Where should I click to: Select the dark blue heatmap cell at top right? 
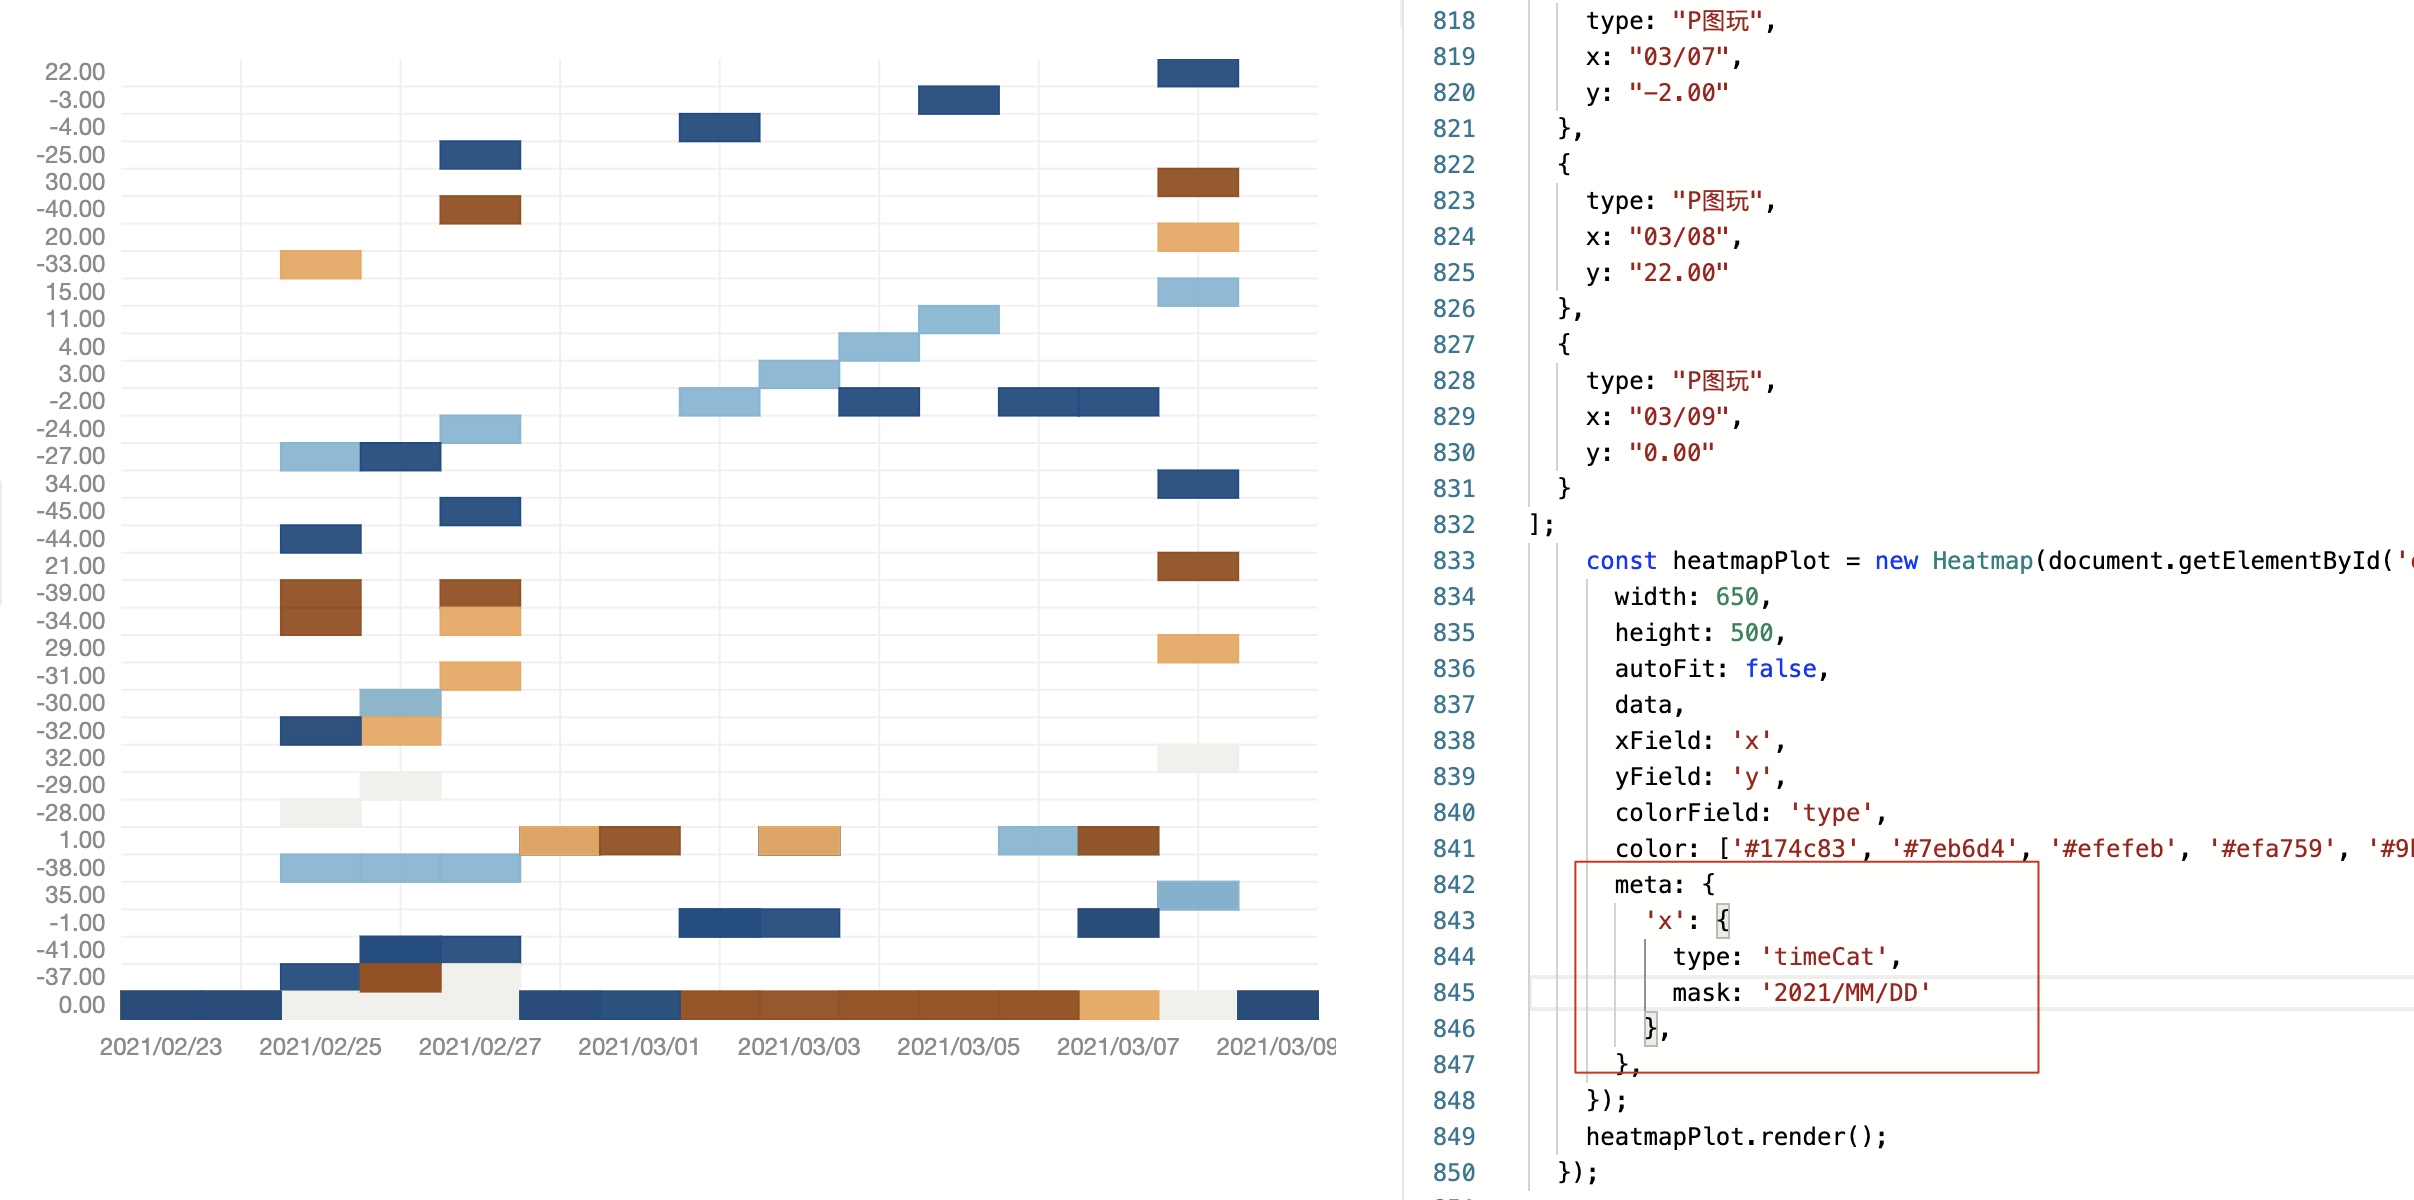point(1197,71)
